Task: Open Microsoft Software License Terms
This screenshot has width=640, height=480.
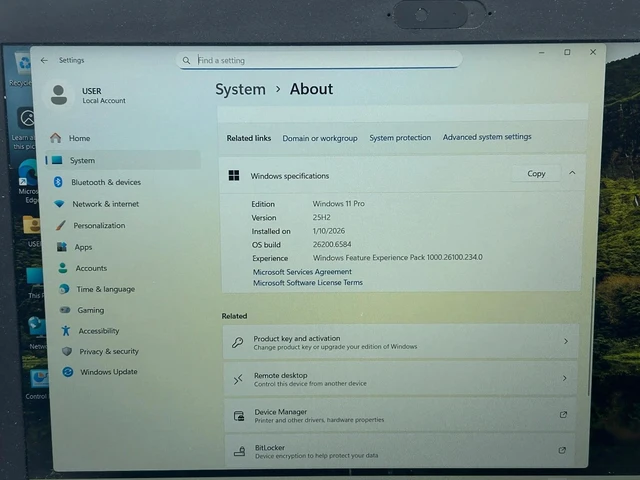Action: [x=308, y=282]
